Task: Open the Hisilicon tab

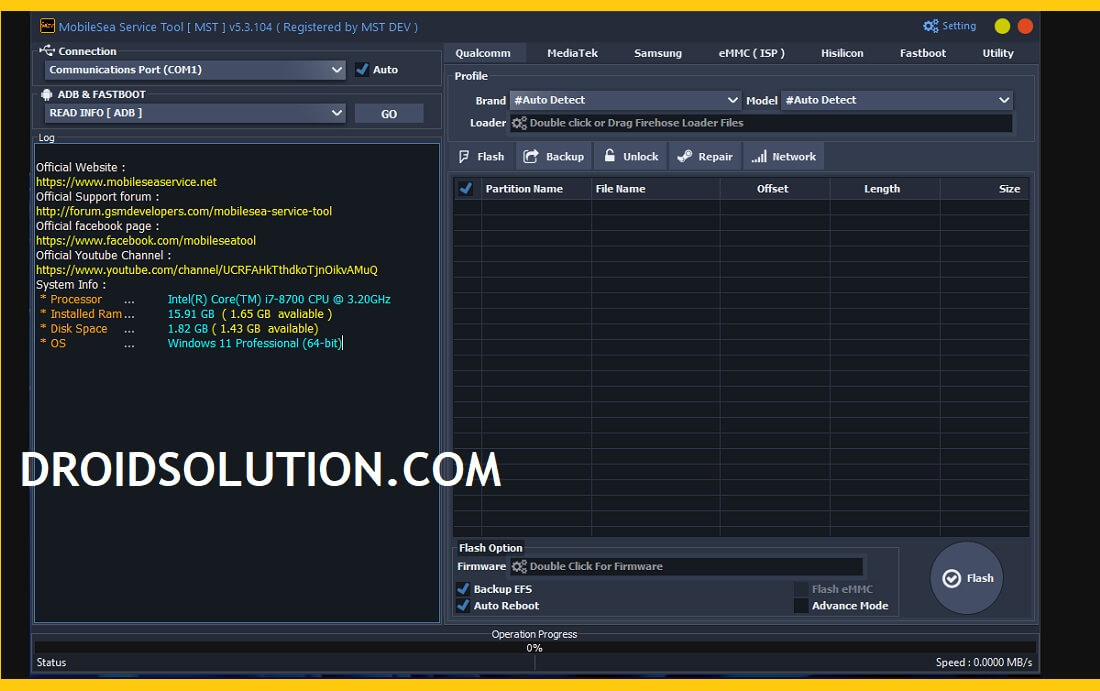Action: (842, 53)
